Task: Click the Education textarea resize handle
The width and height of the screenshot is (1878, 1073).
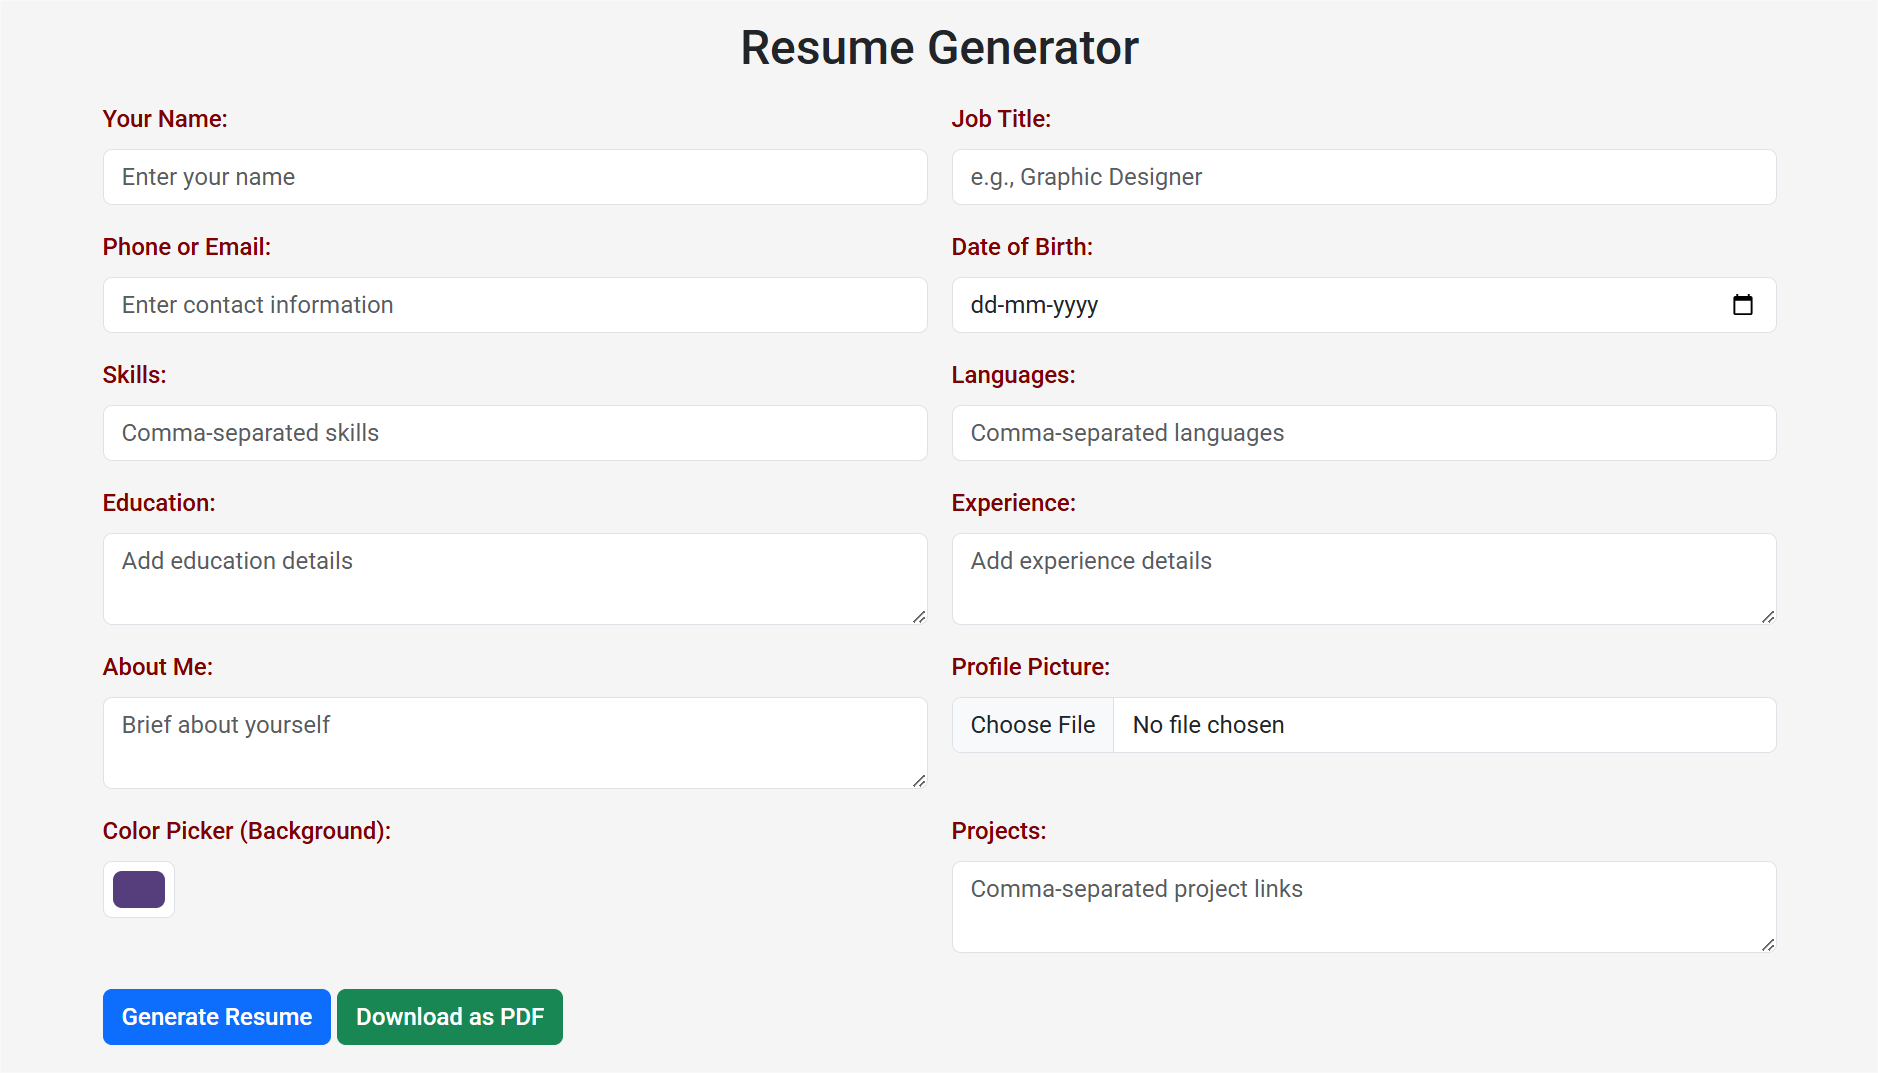Action: click(x=918, y=616)
